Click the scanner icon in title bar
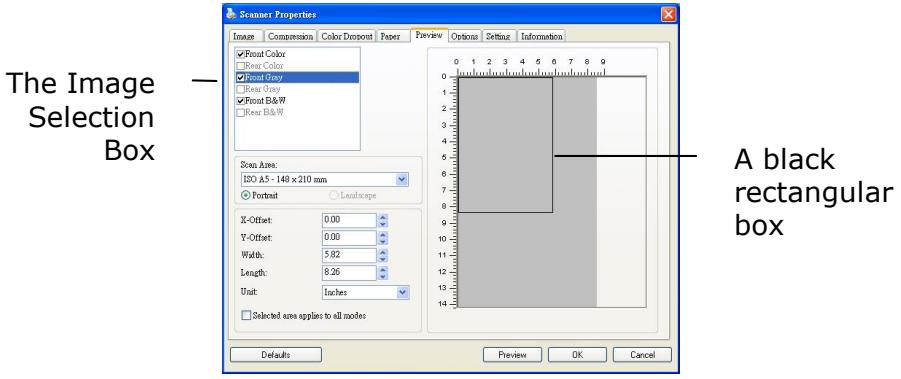This screenshot has height=379, width=901. click(230, 14)
